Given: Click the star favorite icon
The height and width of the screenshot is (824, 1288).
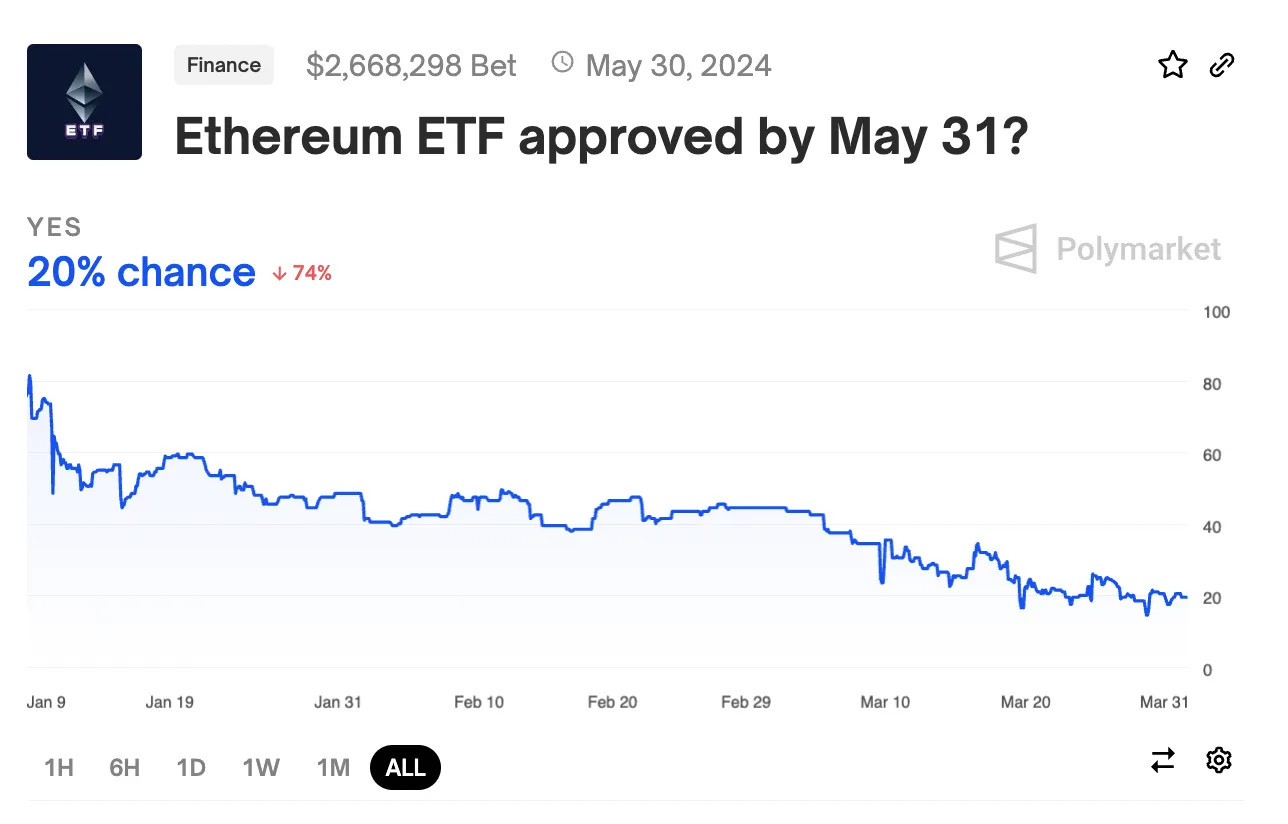Looking at the screenshot, I should coord(1173,66).
